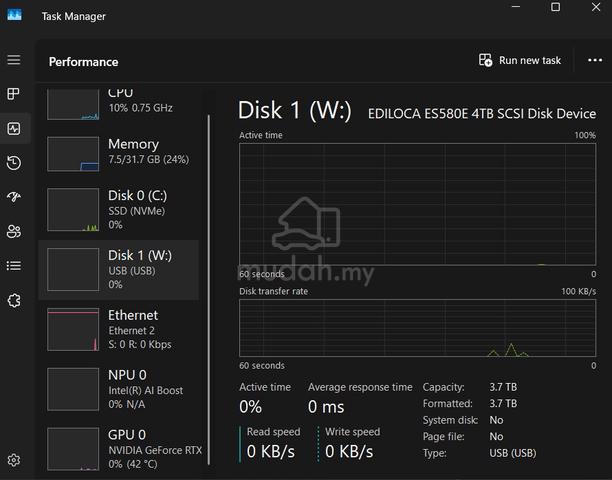The width and height of the screenshot is (612, 480).
Task: Open the Services page puzzle icon
Action: (x=14, y=300)
